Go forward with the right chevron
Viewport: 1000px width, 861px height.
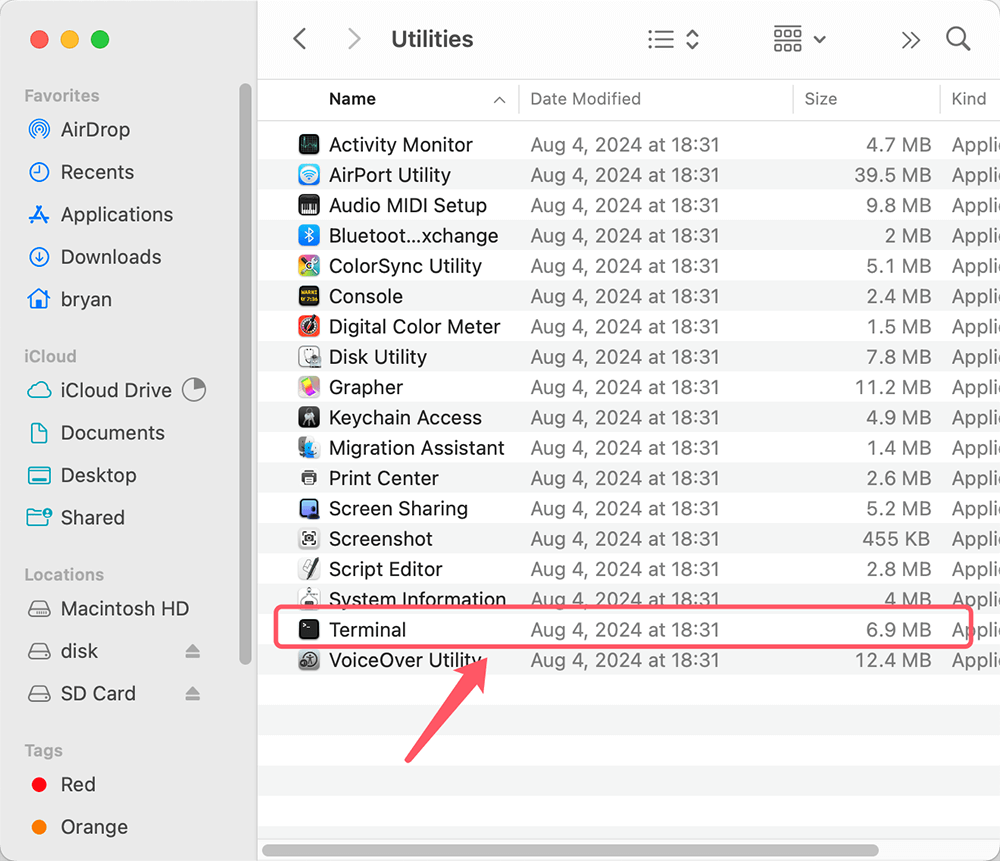[x=354, y=39]
